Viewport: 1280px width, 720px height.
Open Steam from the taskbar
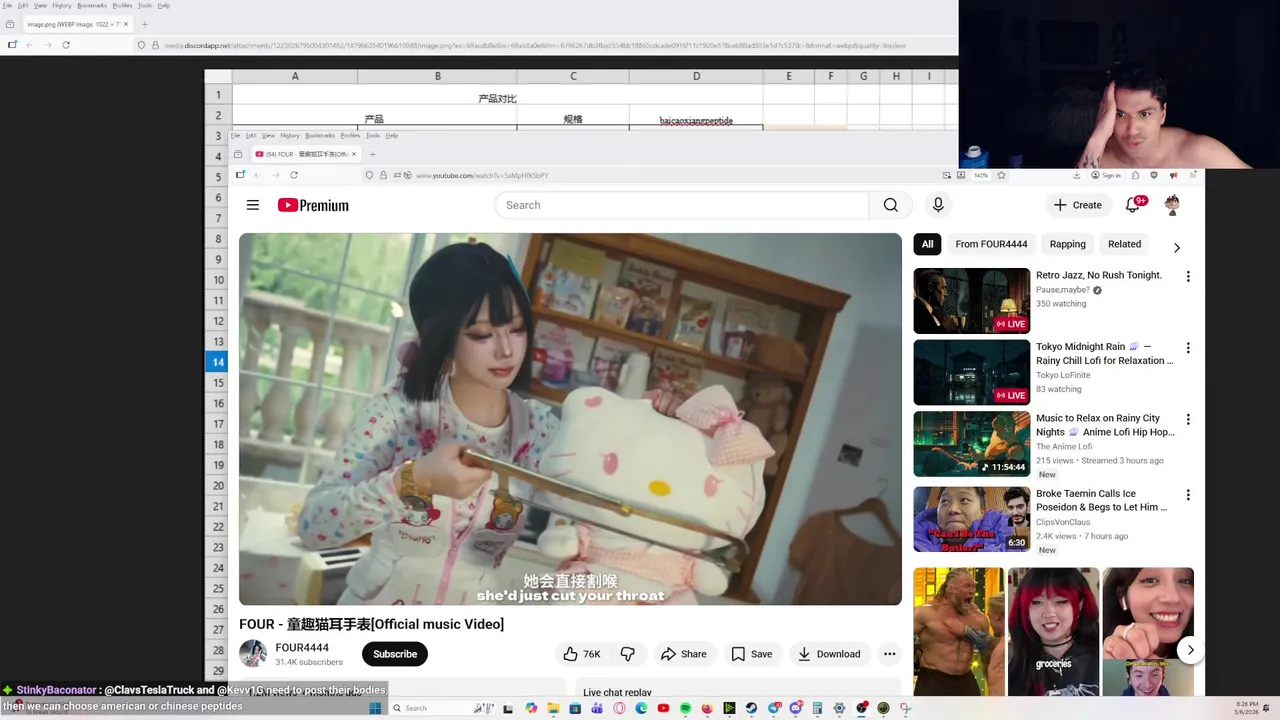[x=751, y=708]
